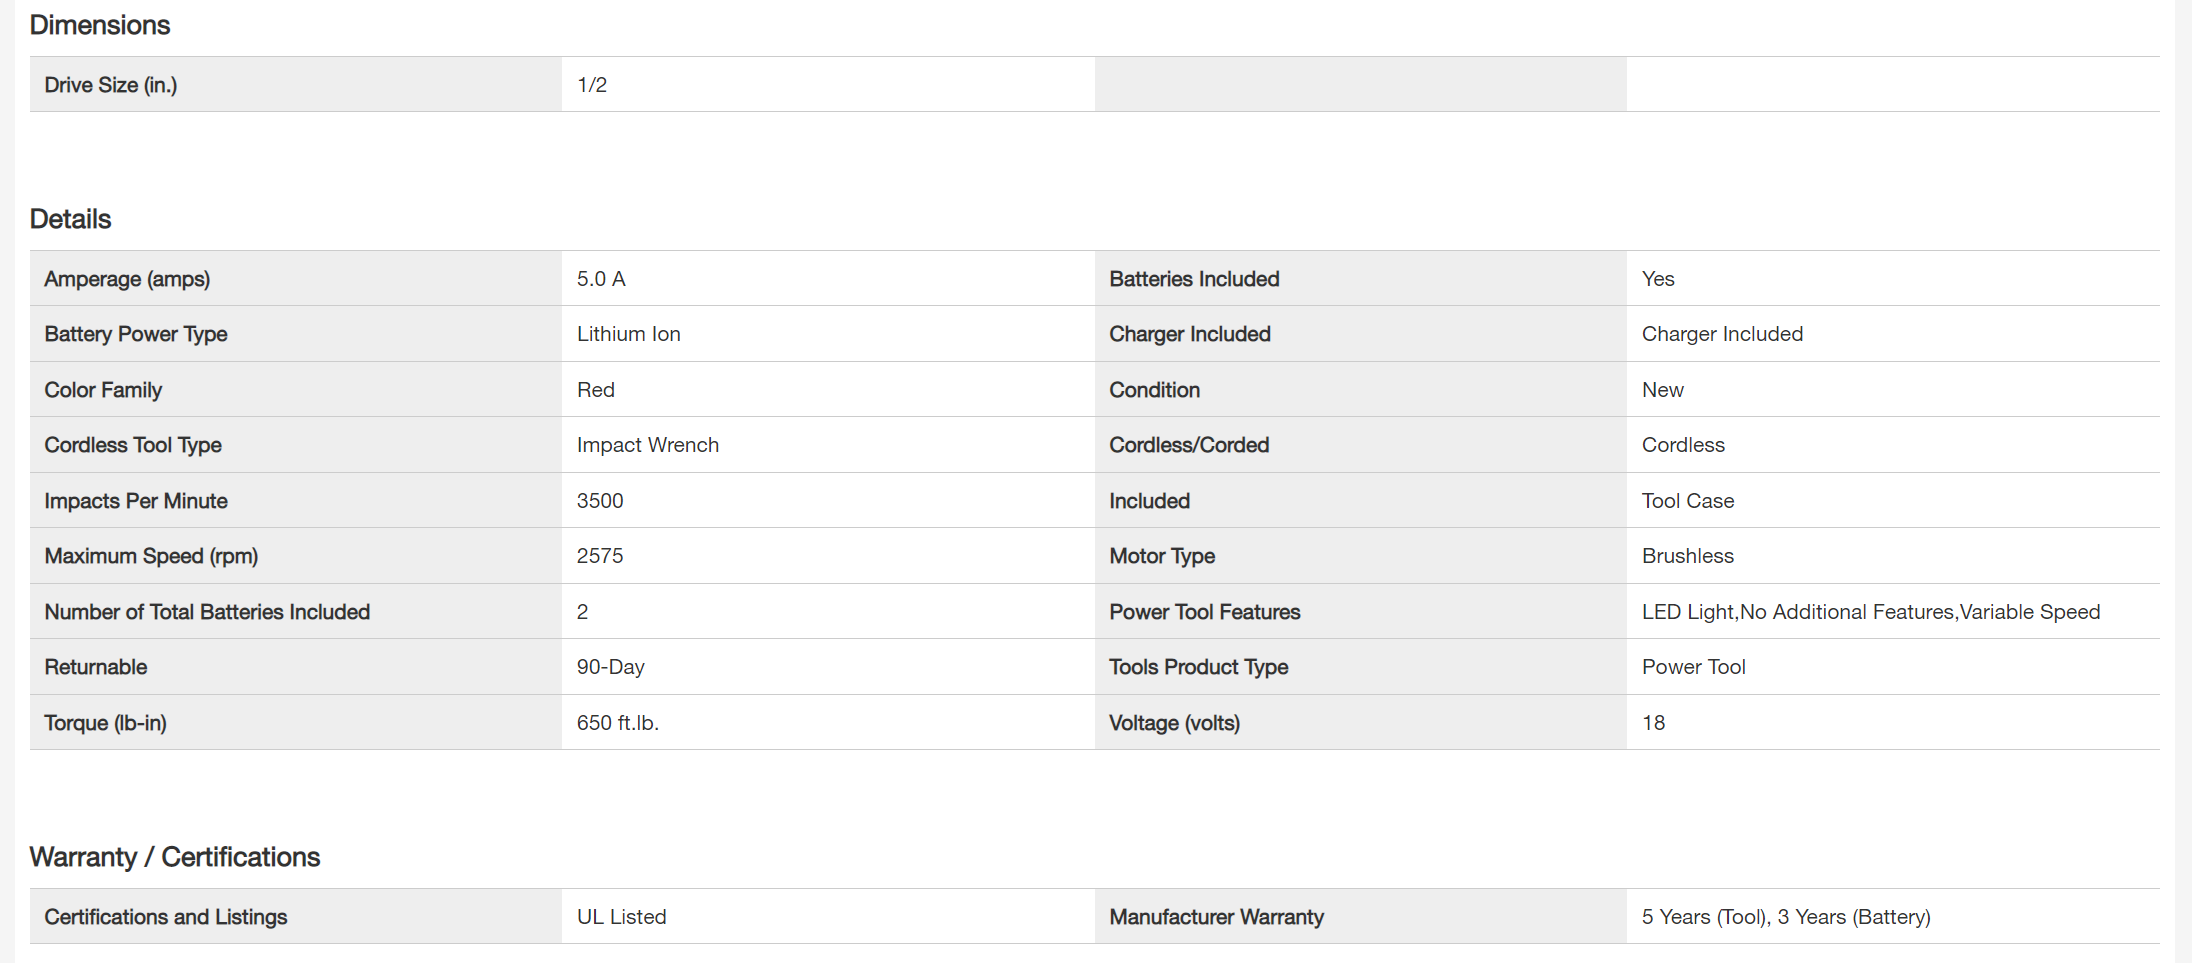Screen dimensions: 2192x963
Task: Click the UL Listed certification value
Action: (x=621, y=917)
